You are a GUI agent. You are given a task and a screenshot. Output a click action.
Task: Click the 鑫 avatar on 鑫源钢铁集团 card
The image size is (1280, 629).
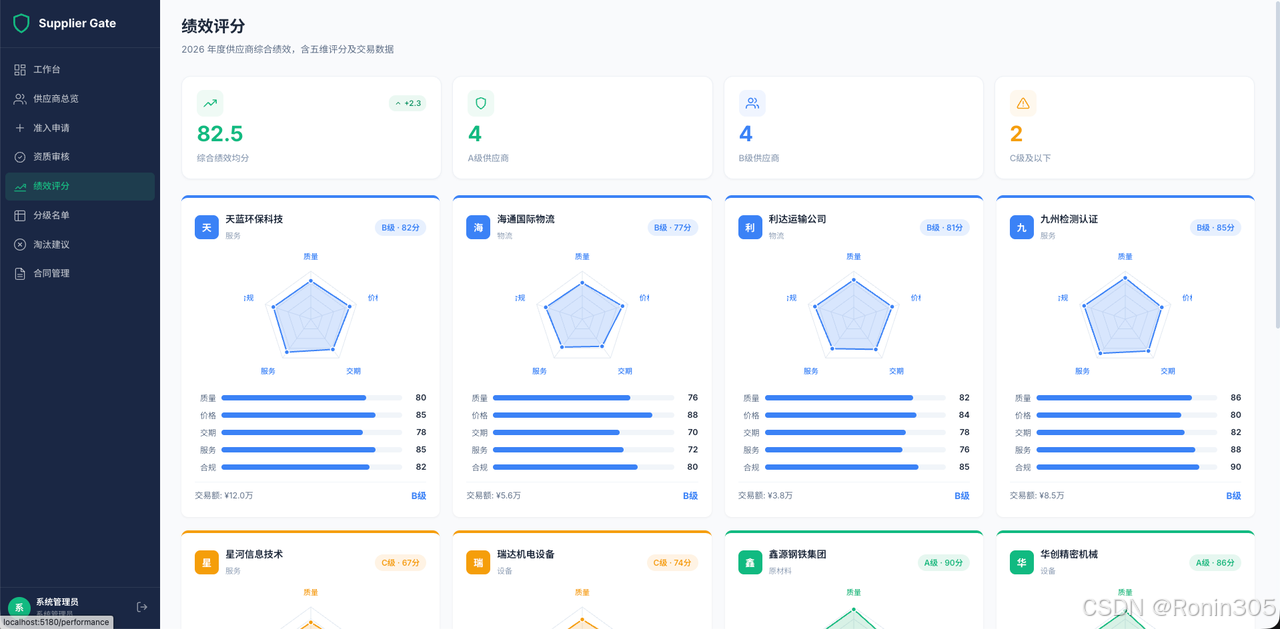click(750, 563)
